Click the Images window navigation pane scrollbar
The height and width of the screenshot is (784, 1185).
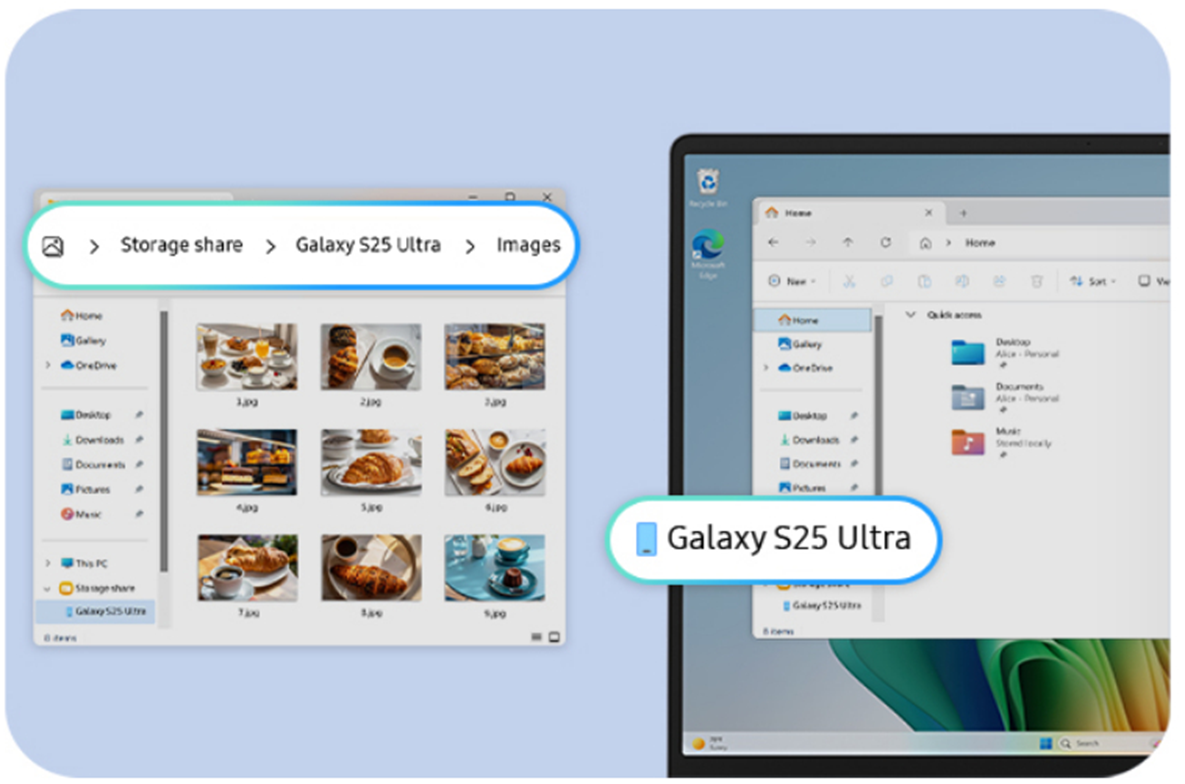tap(163, 441)
